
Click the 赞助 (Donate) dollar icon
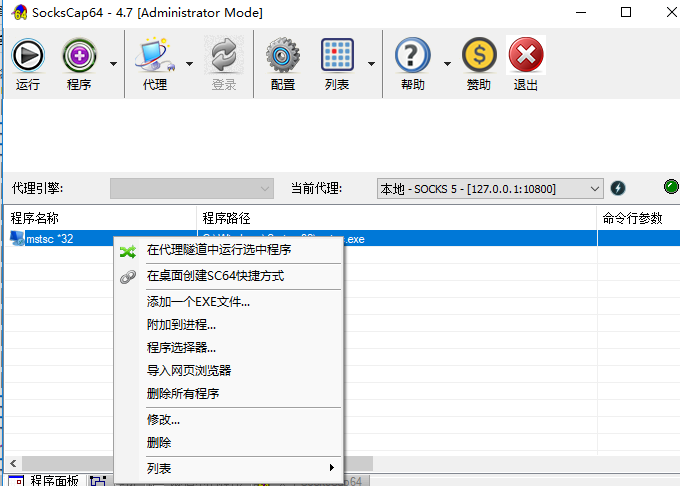[479, 56]
